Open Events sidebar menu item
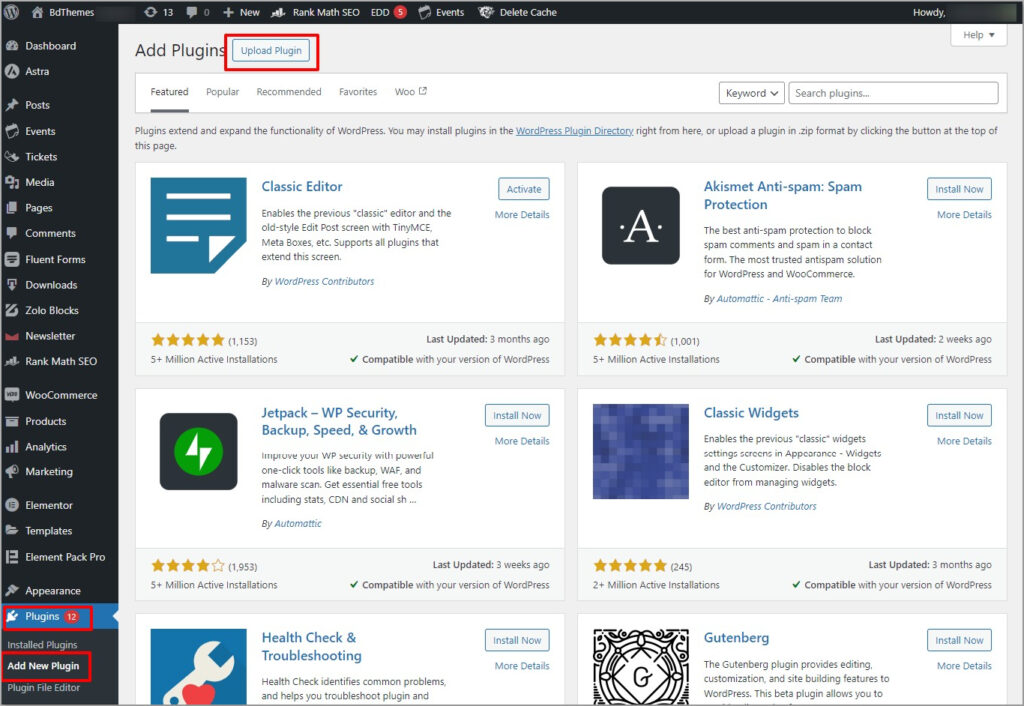The image size is (1024, 706). (40, 131)
